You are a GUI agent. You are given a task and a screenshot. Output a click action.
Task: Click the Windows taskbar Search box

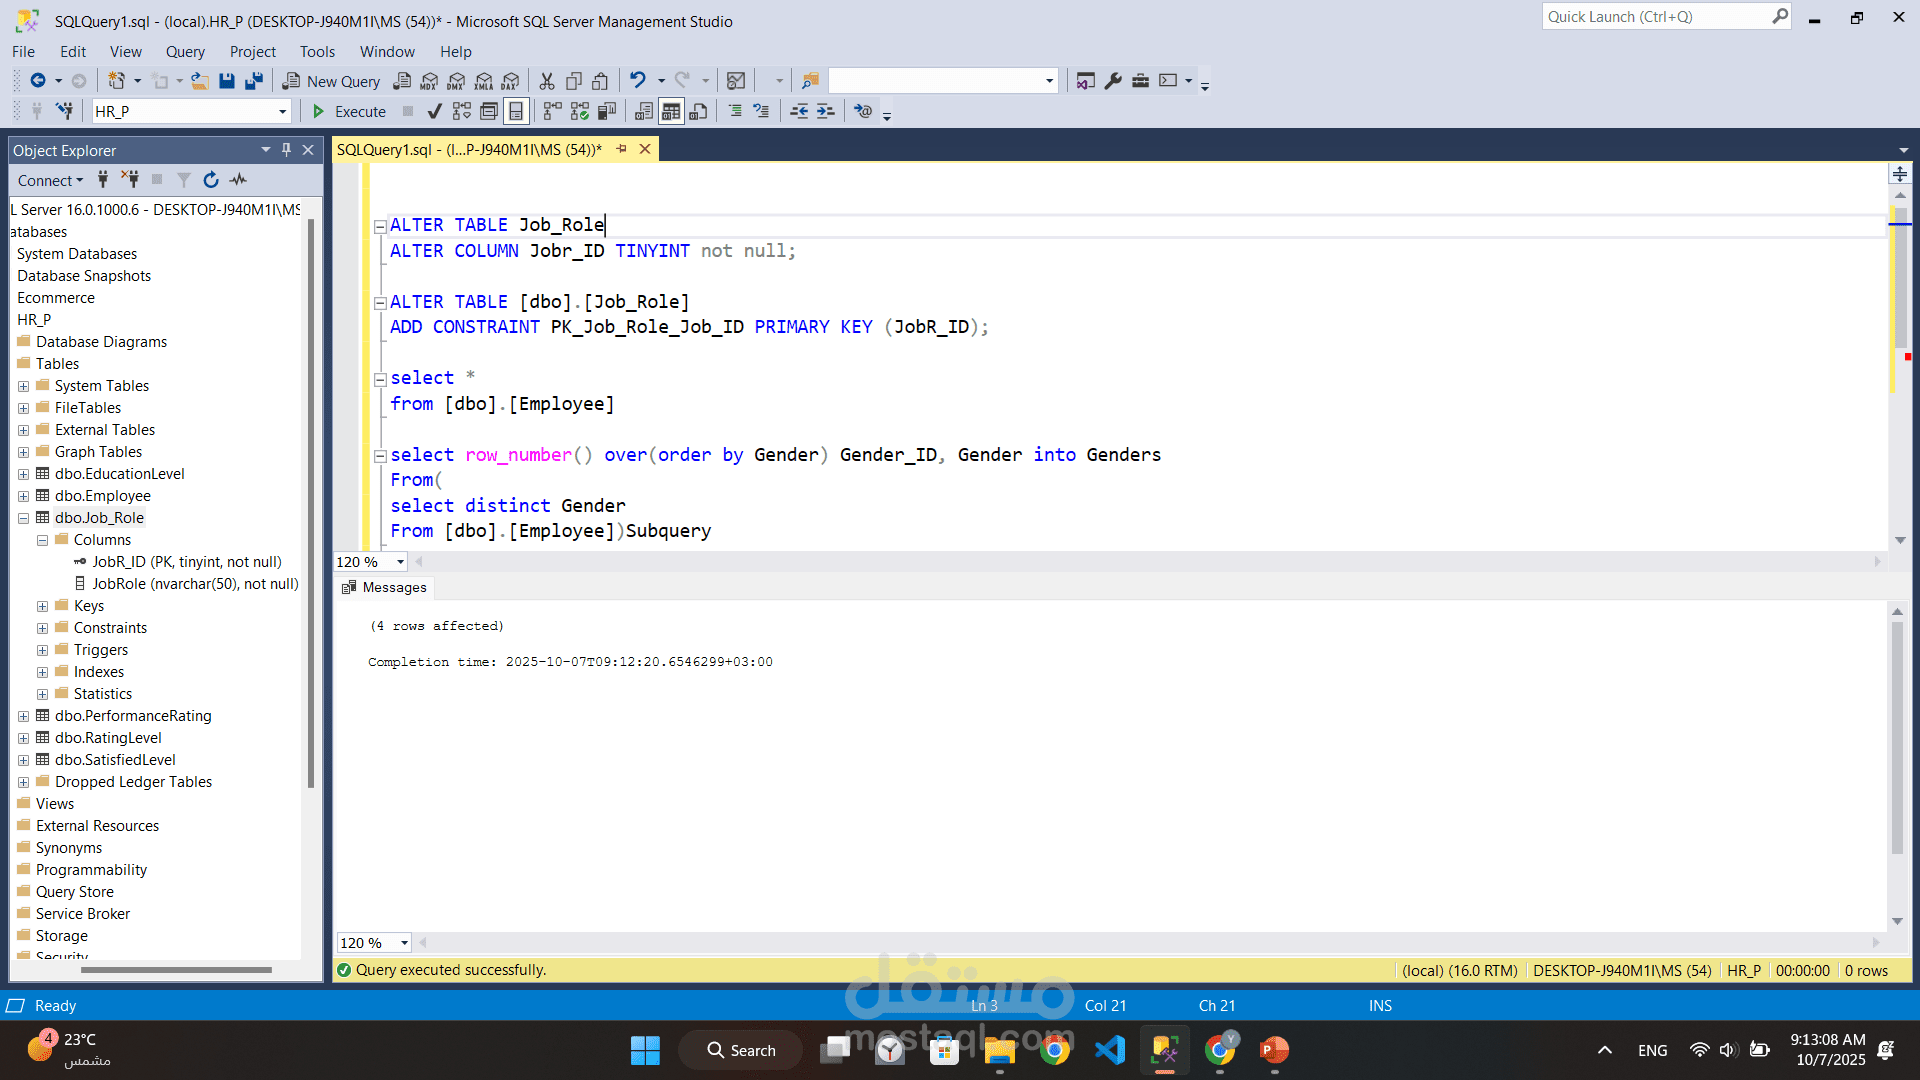741,1050
